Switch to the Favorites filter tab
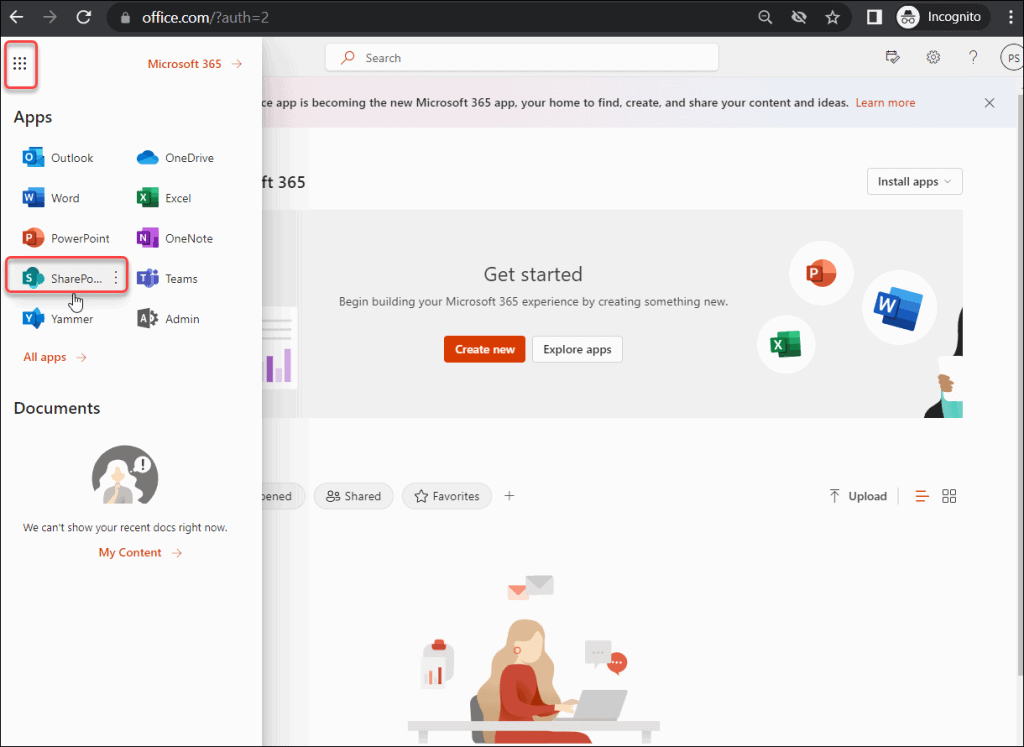 pos(447,496)
